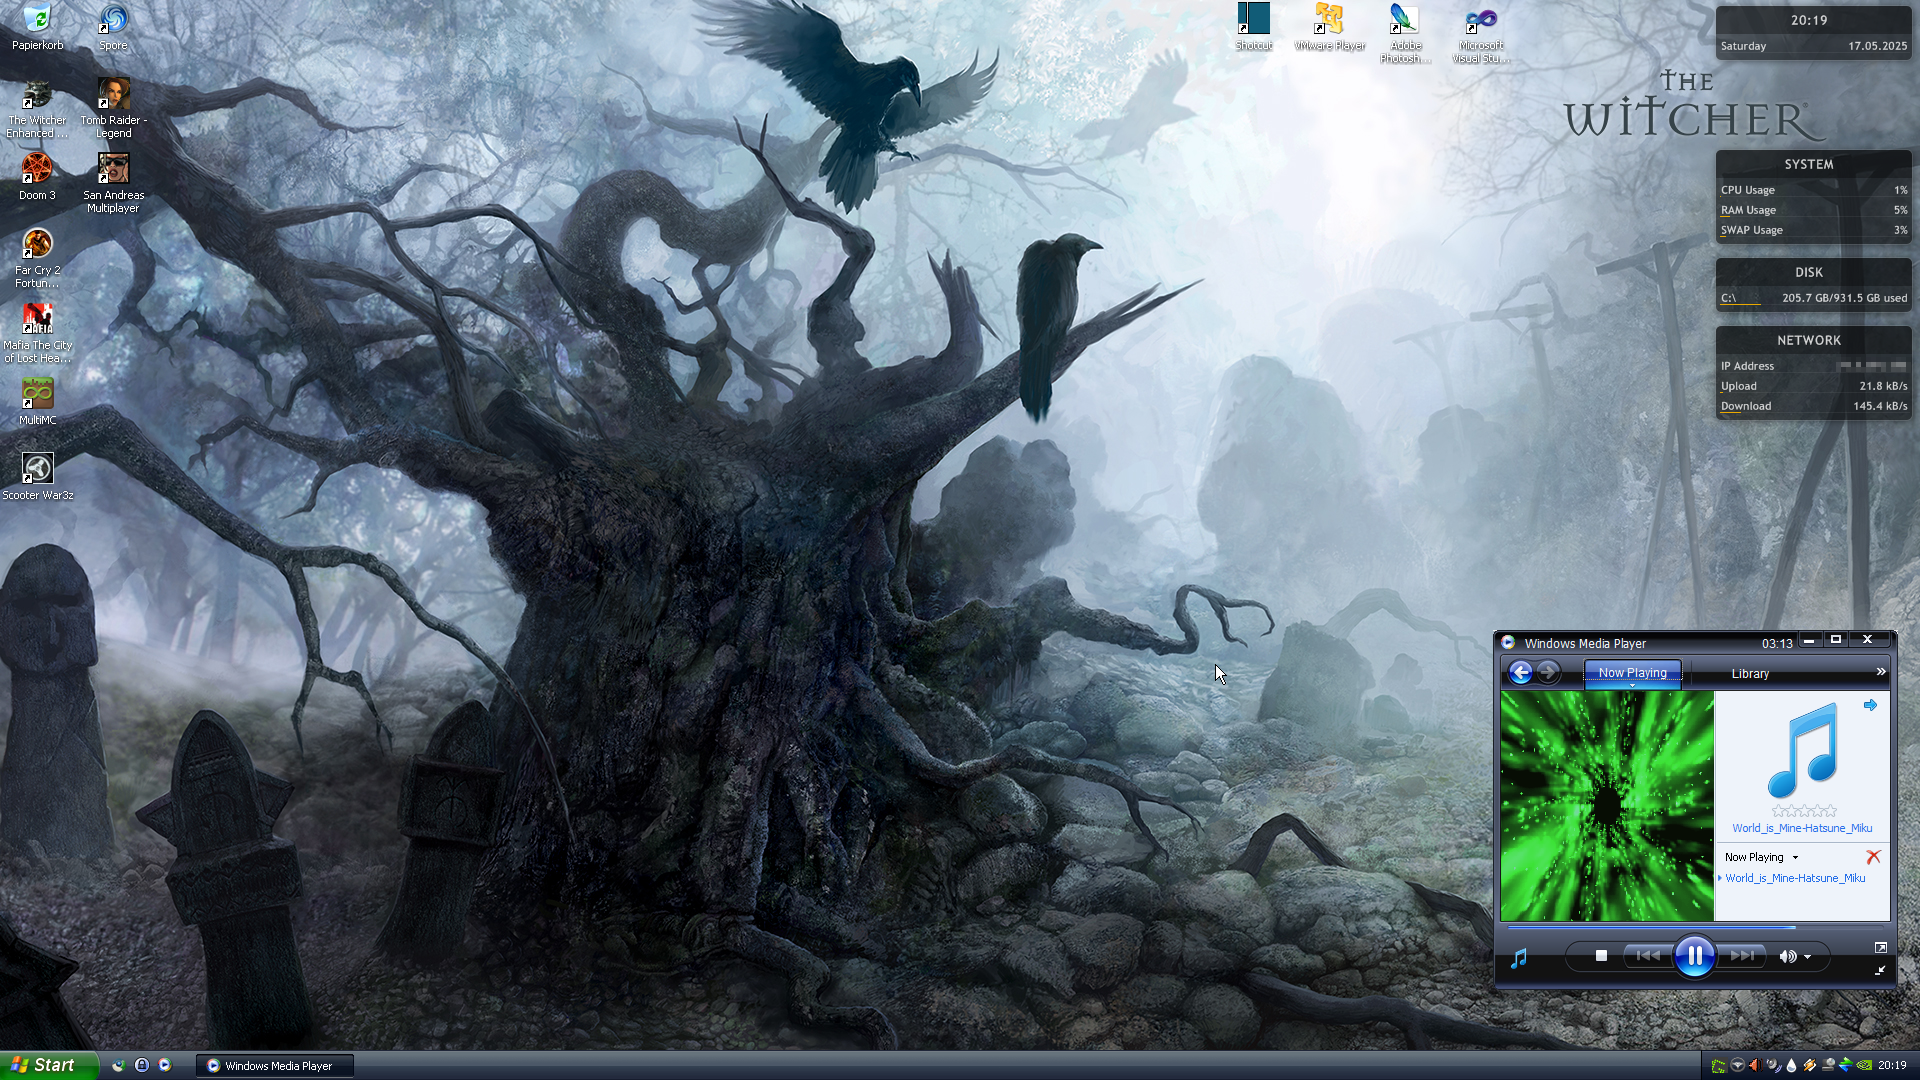Select the Spore desktop shortcut
Image resolution: width=1920 pixels, height=1080 pixels.
tap(113, 27)
